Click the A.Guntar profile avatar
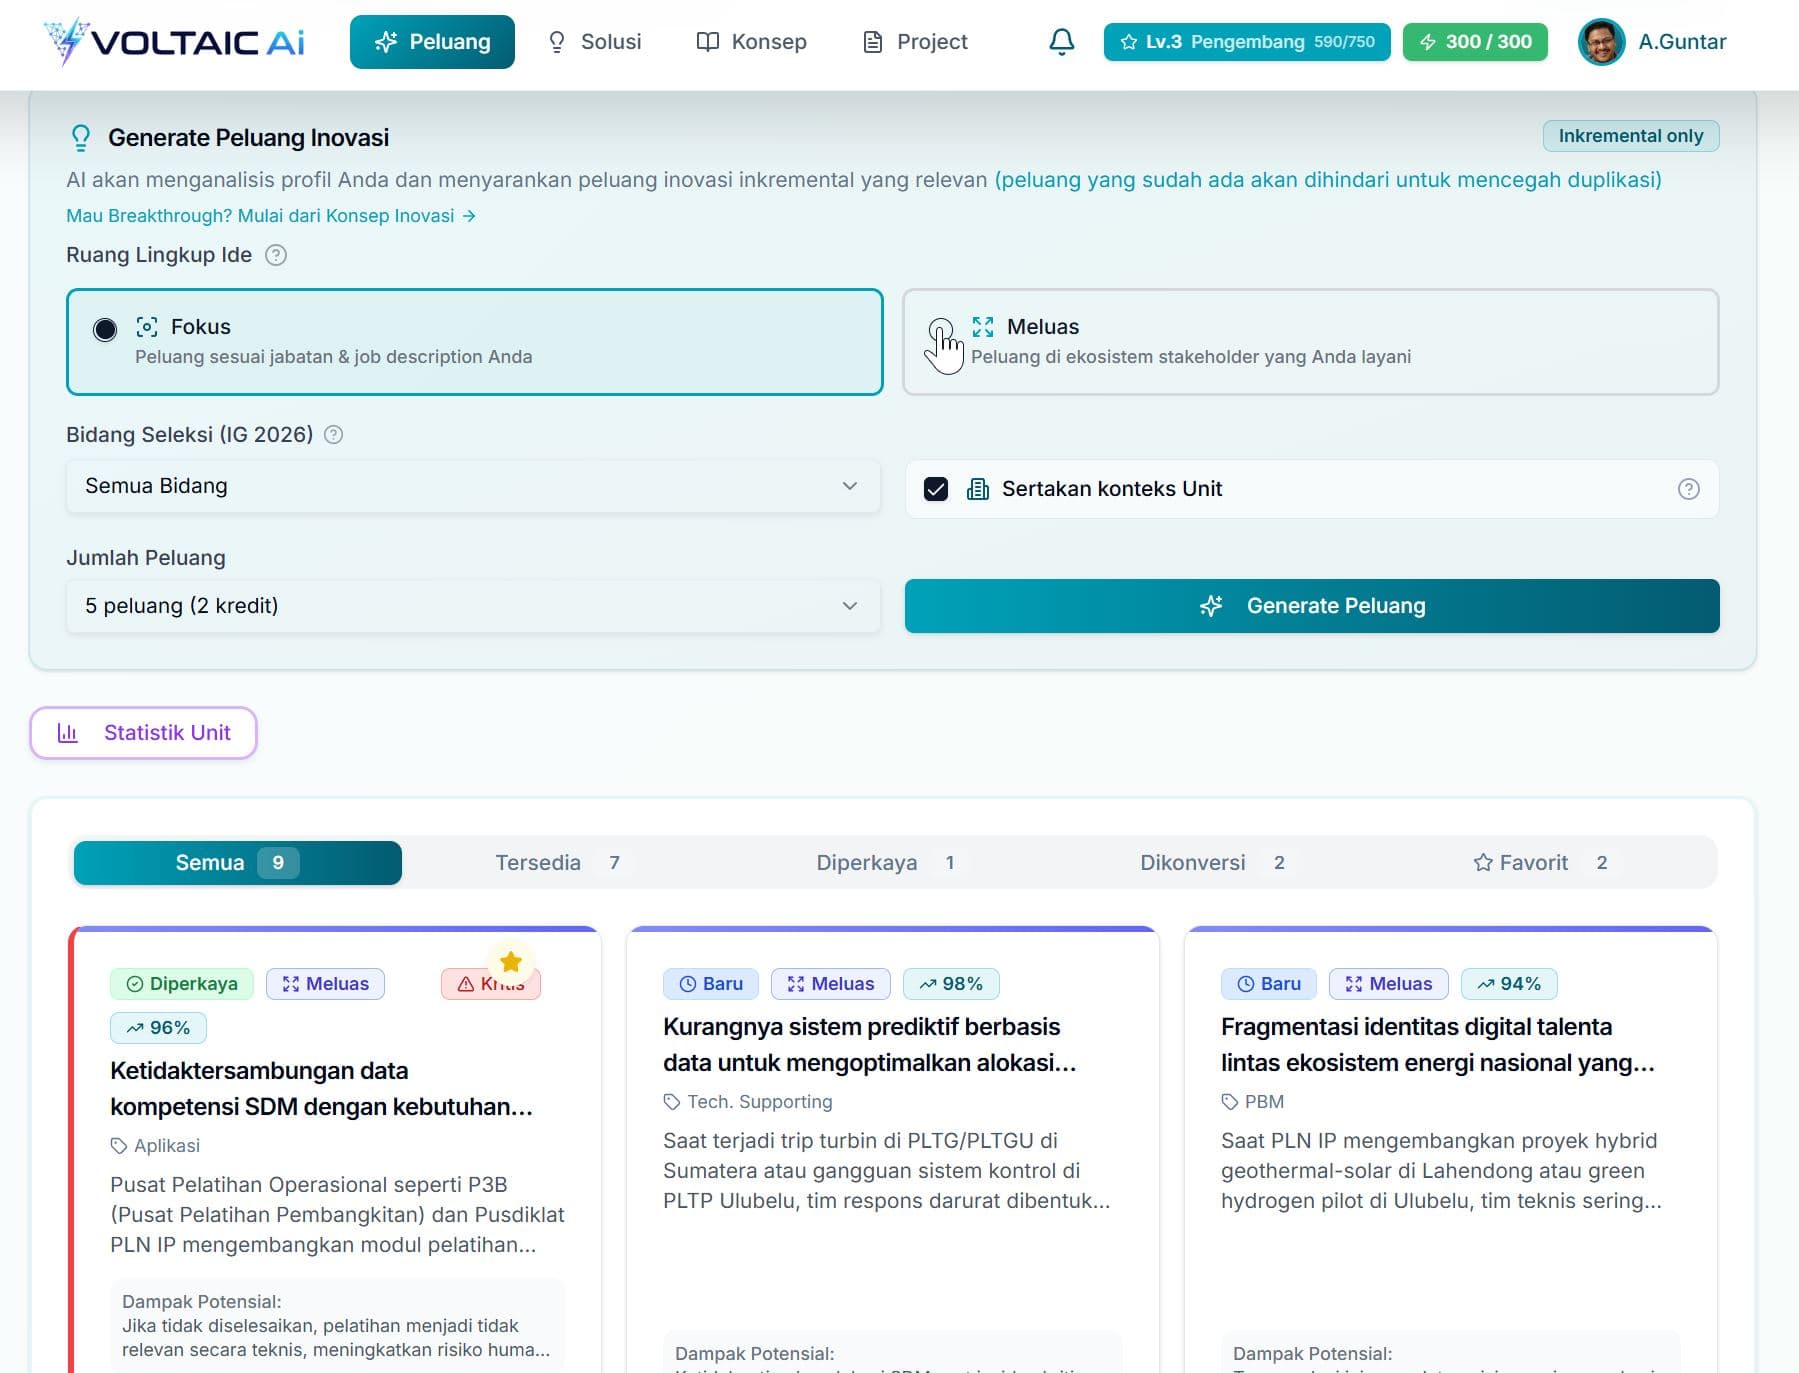This screenshot has height=1373, width=1799. (1601, 42)
